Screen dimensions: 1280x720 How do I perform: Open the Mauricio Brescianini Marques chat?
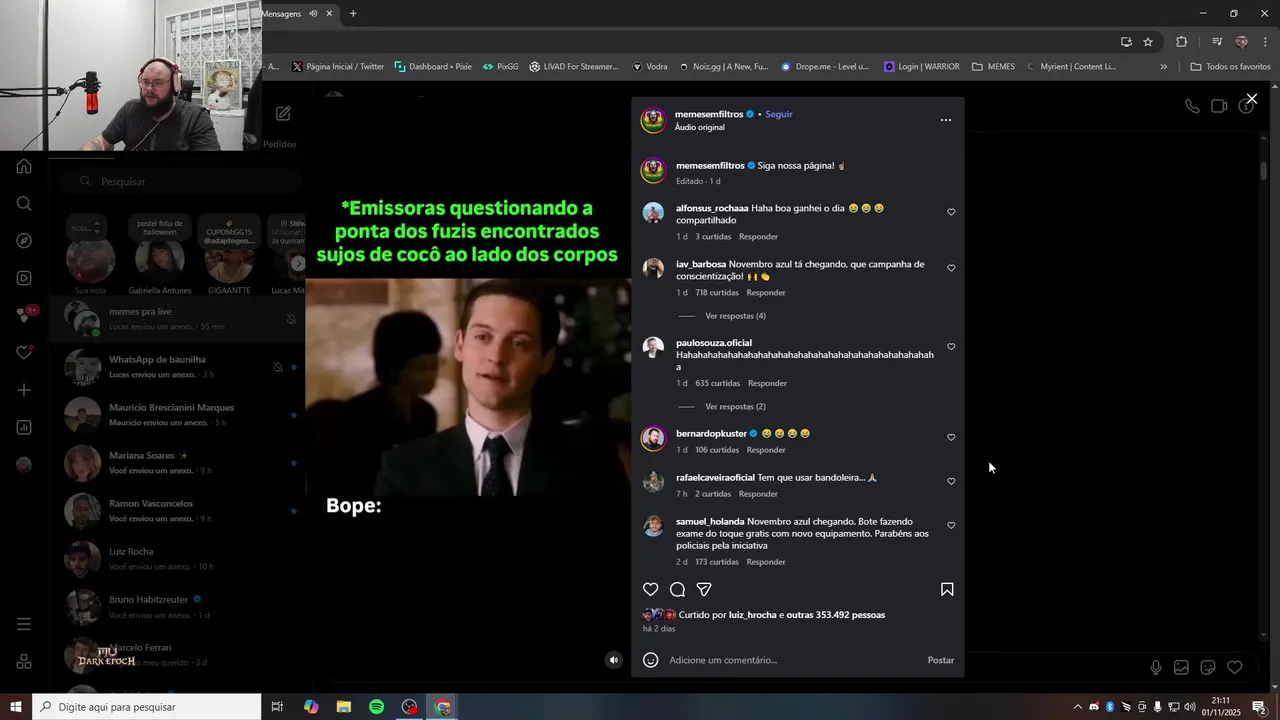coord(177,415)
